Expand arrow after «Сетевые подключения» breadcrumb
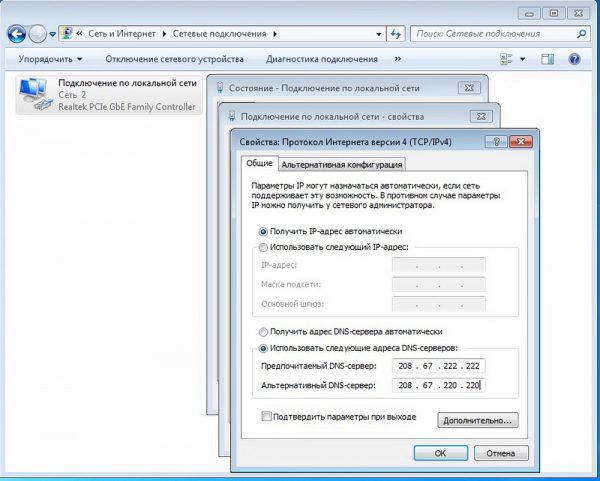Image resolution: width=600 pixels, height=481 pixels. [275, 34]
